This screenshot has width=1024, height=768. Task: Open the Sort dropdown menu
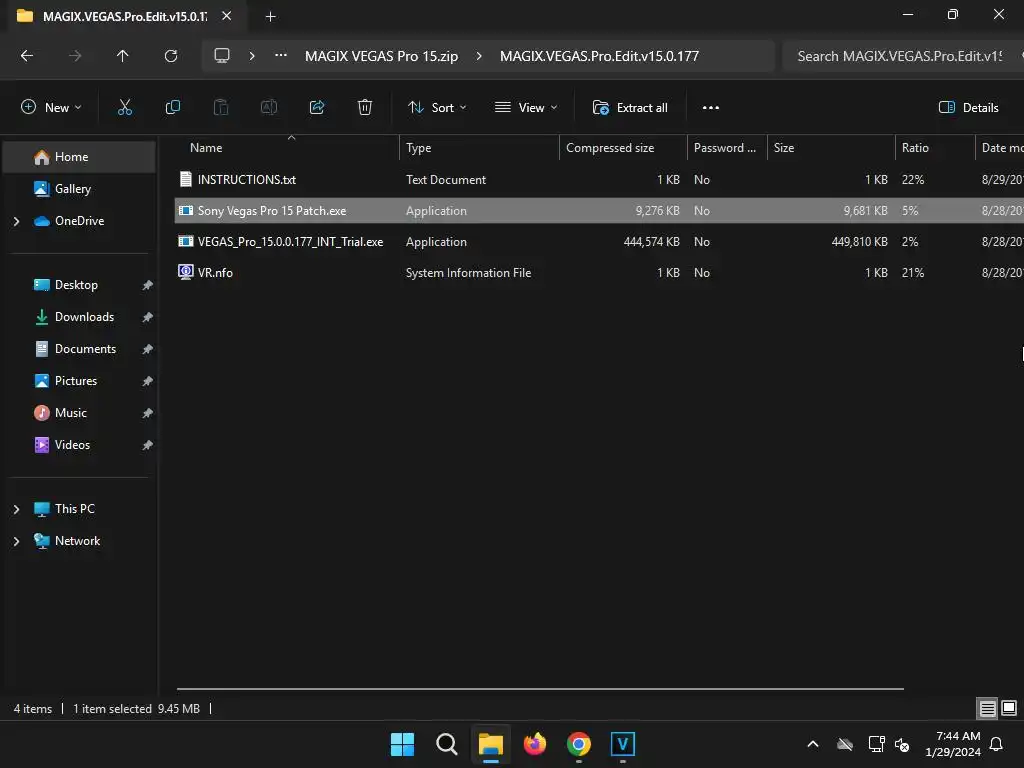pyautogui.click(x=437, y=108)
